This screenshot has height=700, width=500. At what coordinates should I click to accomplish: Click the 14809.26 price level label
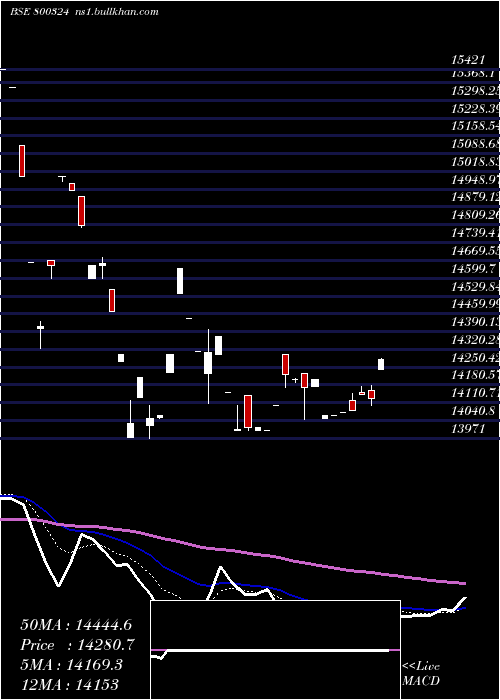tap(475, 215)
